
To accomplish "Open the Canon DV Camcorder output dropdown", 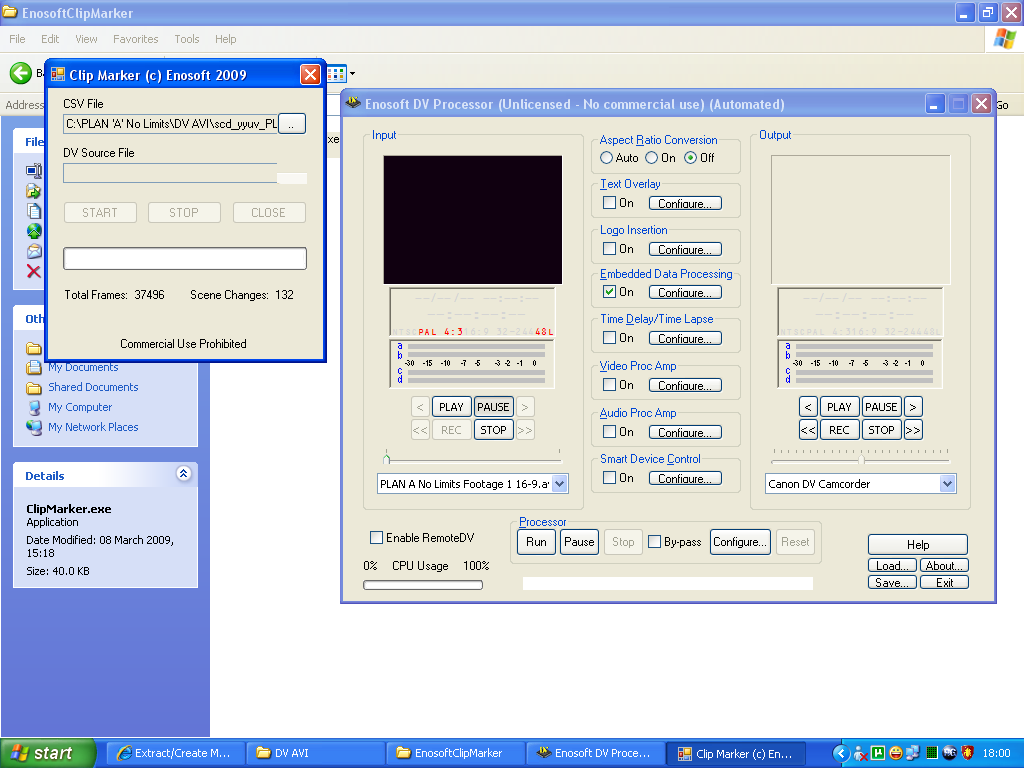I will click(x=947, y=484).
